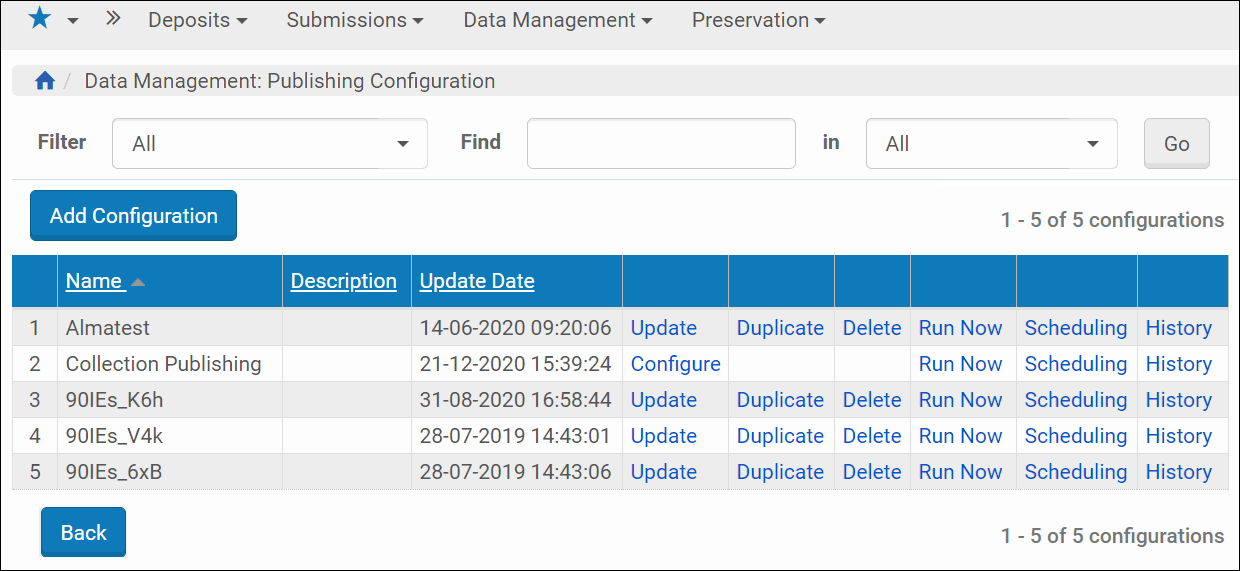
Task: Click Configure for Collection Publishing
Action: coord(675,364)
